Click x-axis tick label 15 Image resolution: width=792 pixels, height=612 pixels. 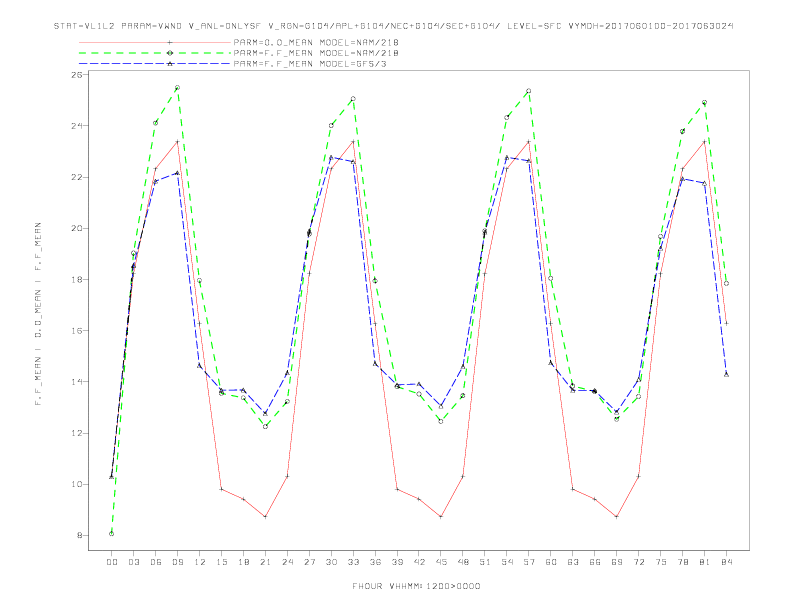coord(221,562)
